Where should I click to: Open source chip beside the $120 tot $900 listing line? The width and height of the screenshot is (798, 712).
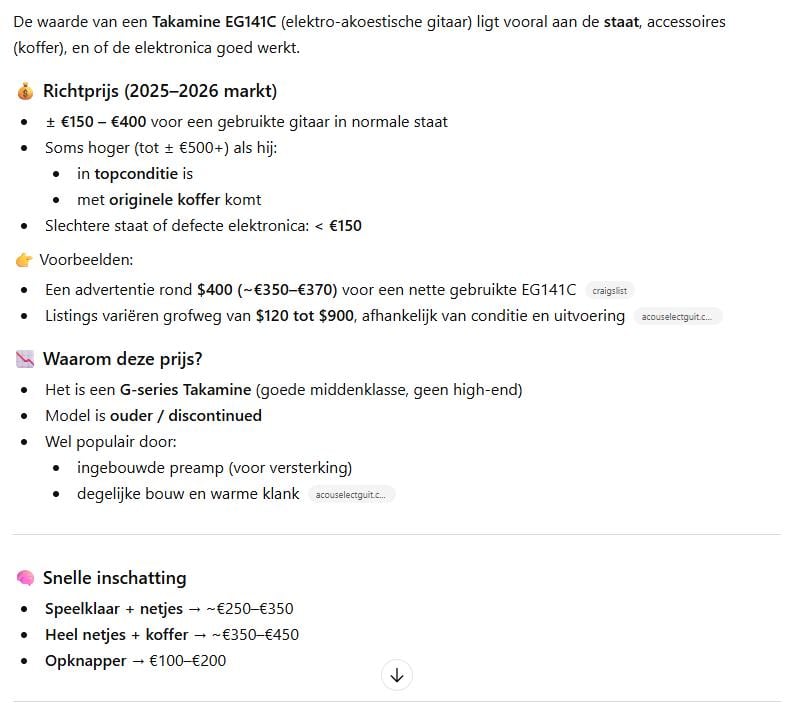click(678, 317)
